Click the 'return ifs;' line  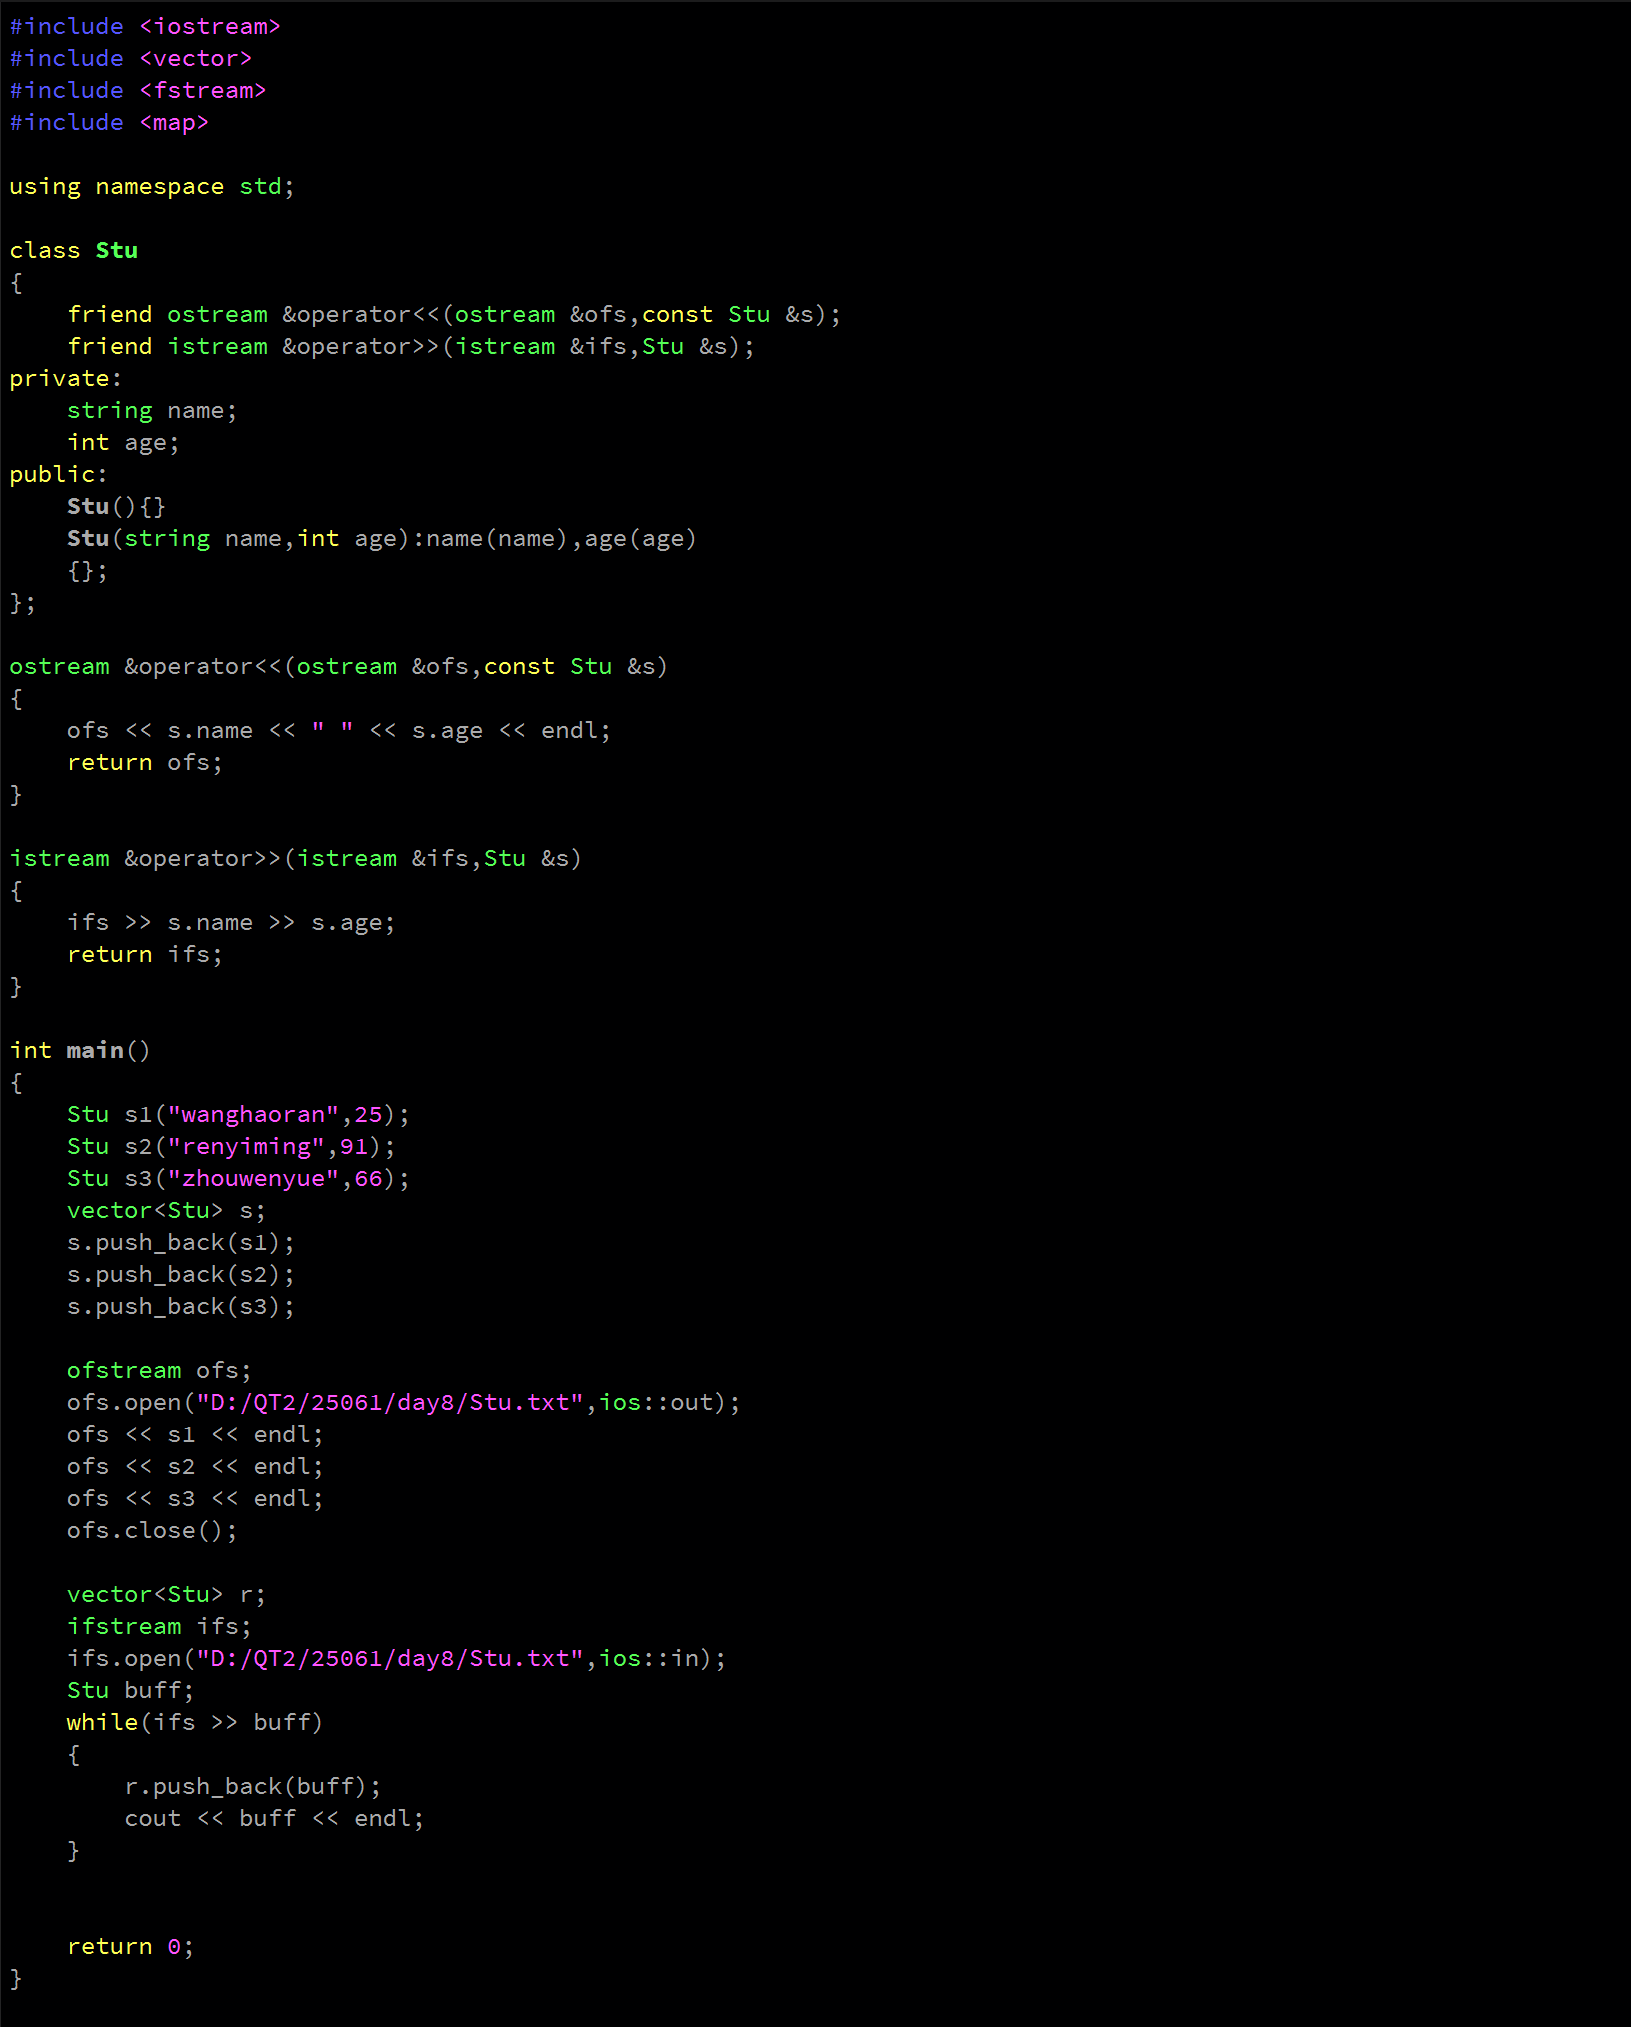[145, 955]
